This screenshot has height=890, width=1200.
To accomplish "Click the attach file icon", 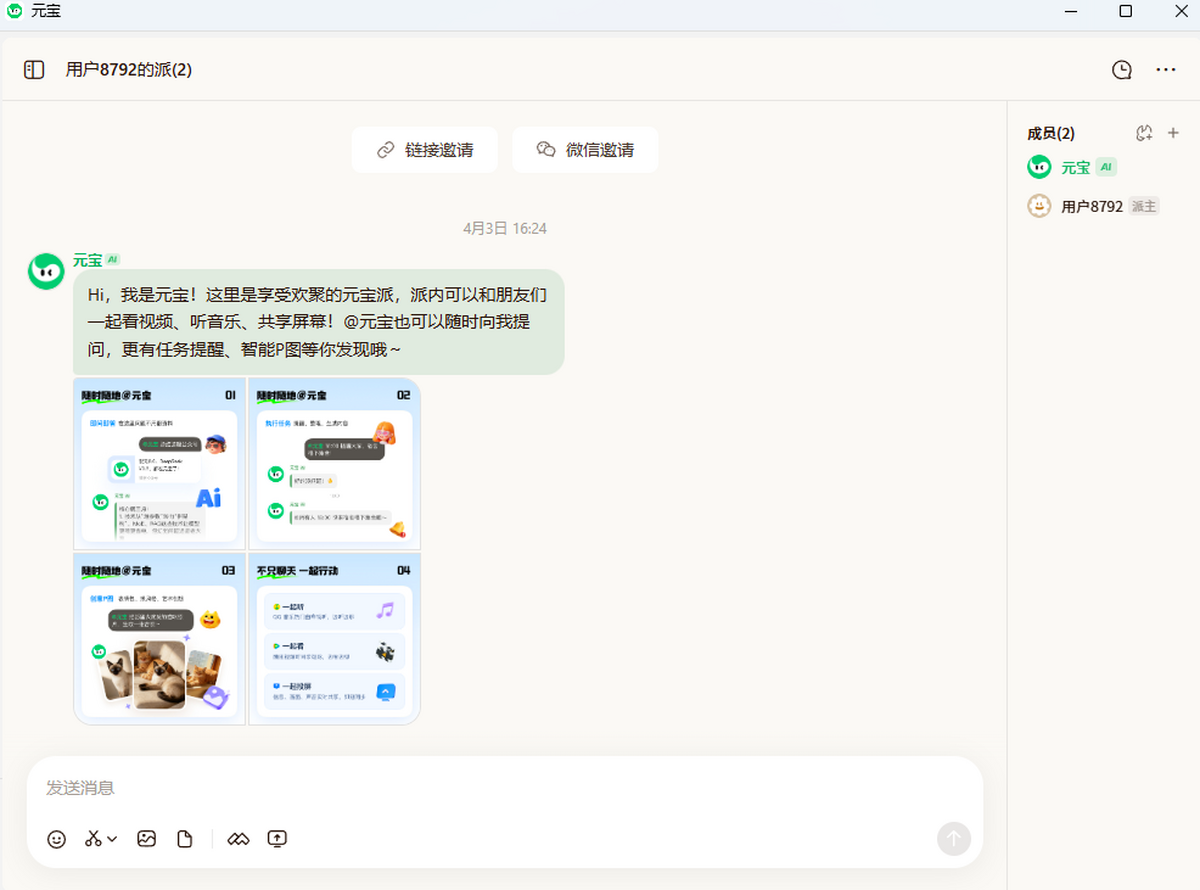I will [x=185, y=839].
